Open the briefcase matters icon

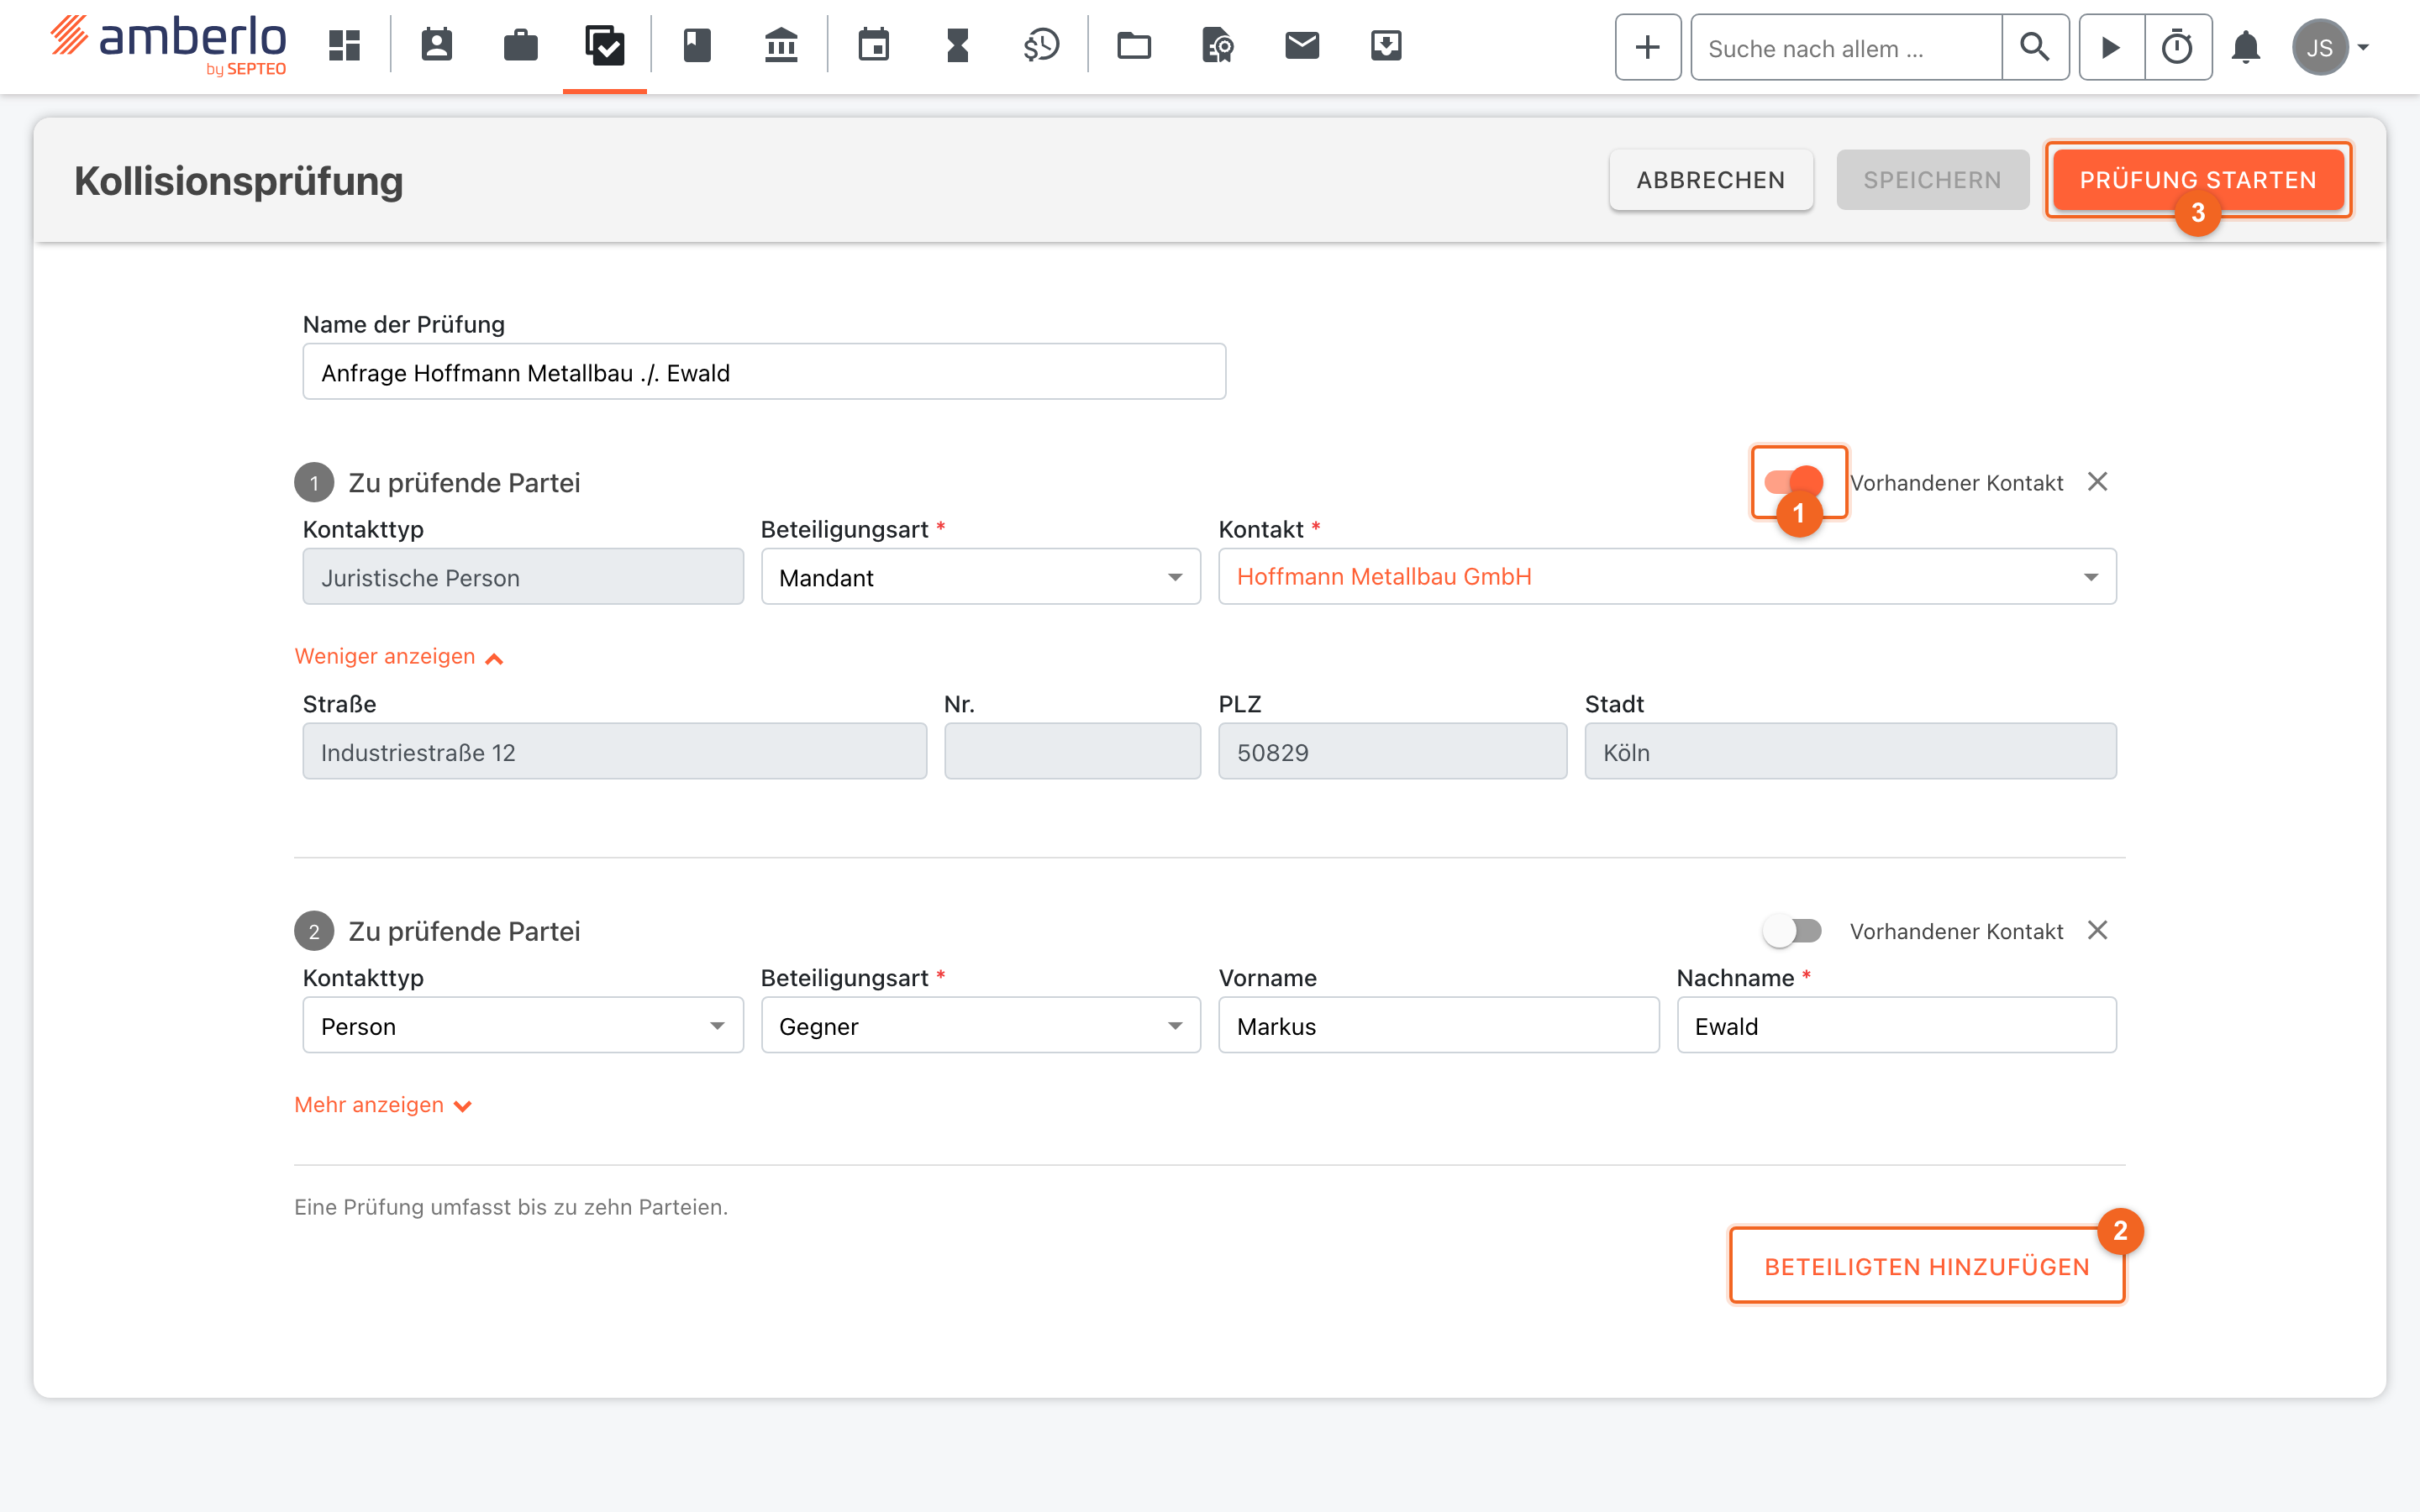point(521,46)
